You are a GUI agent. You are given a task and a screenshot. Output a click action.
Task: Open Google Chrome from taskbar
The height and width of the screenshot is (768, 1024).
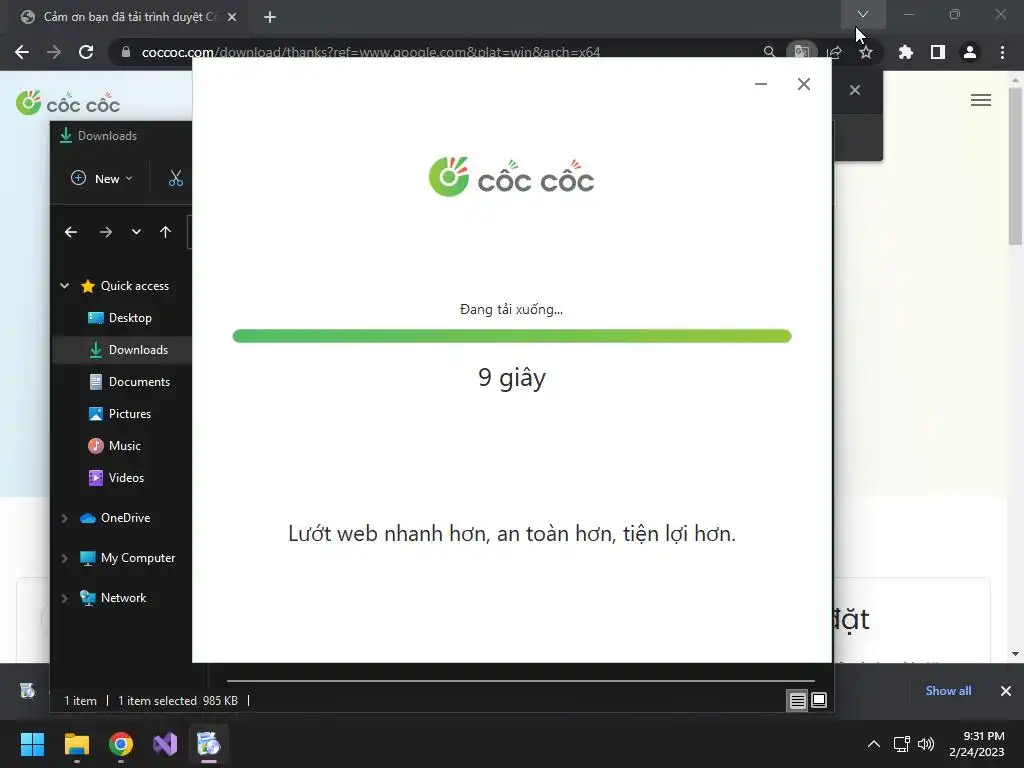coord(121,744)
